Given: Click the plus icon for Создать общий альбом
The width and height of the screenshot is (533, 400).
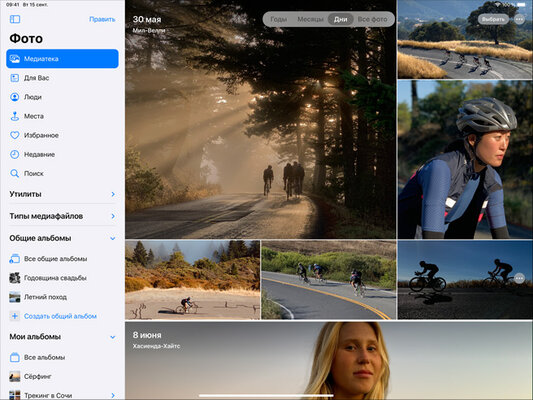Looking at the screenshot, I should pos(15,316).
